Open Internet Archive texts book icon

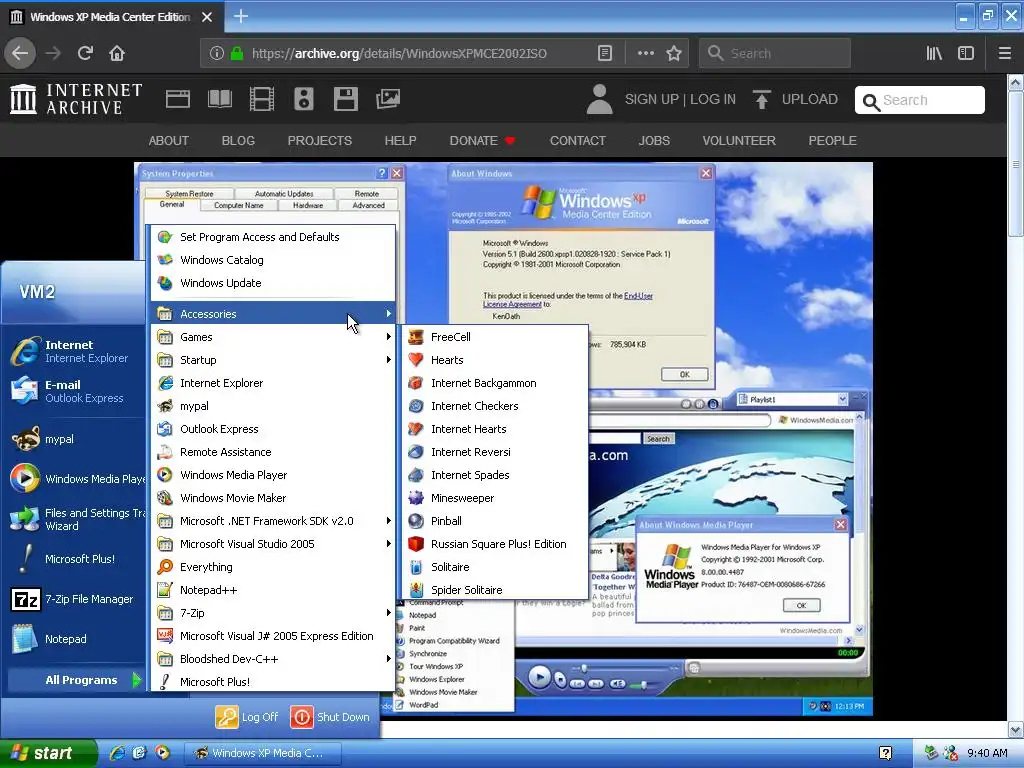[x=219, y=99]
